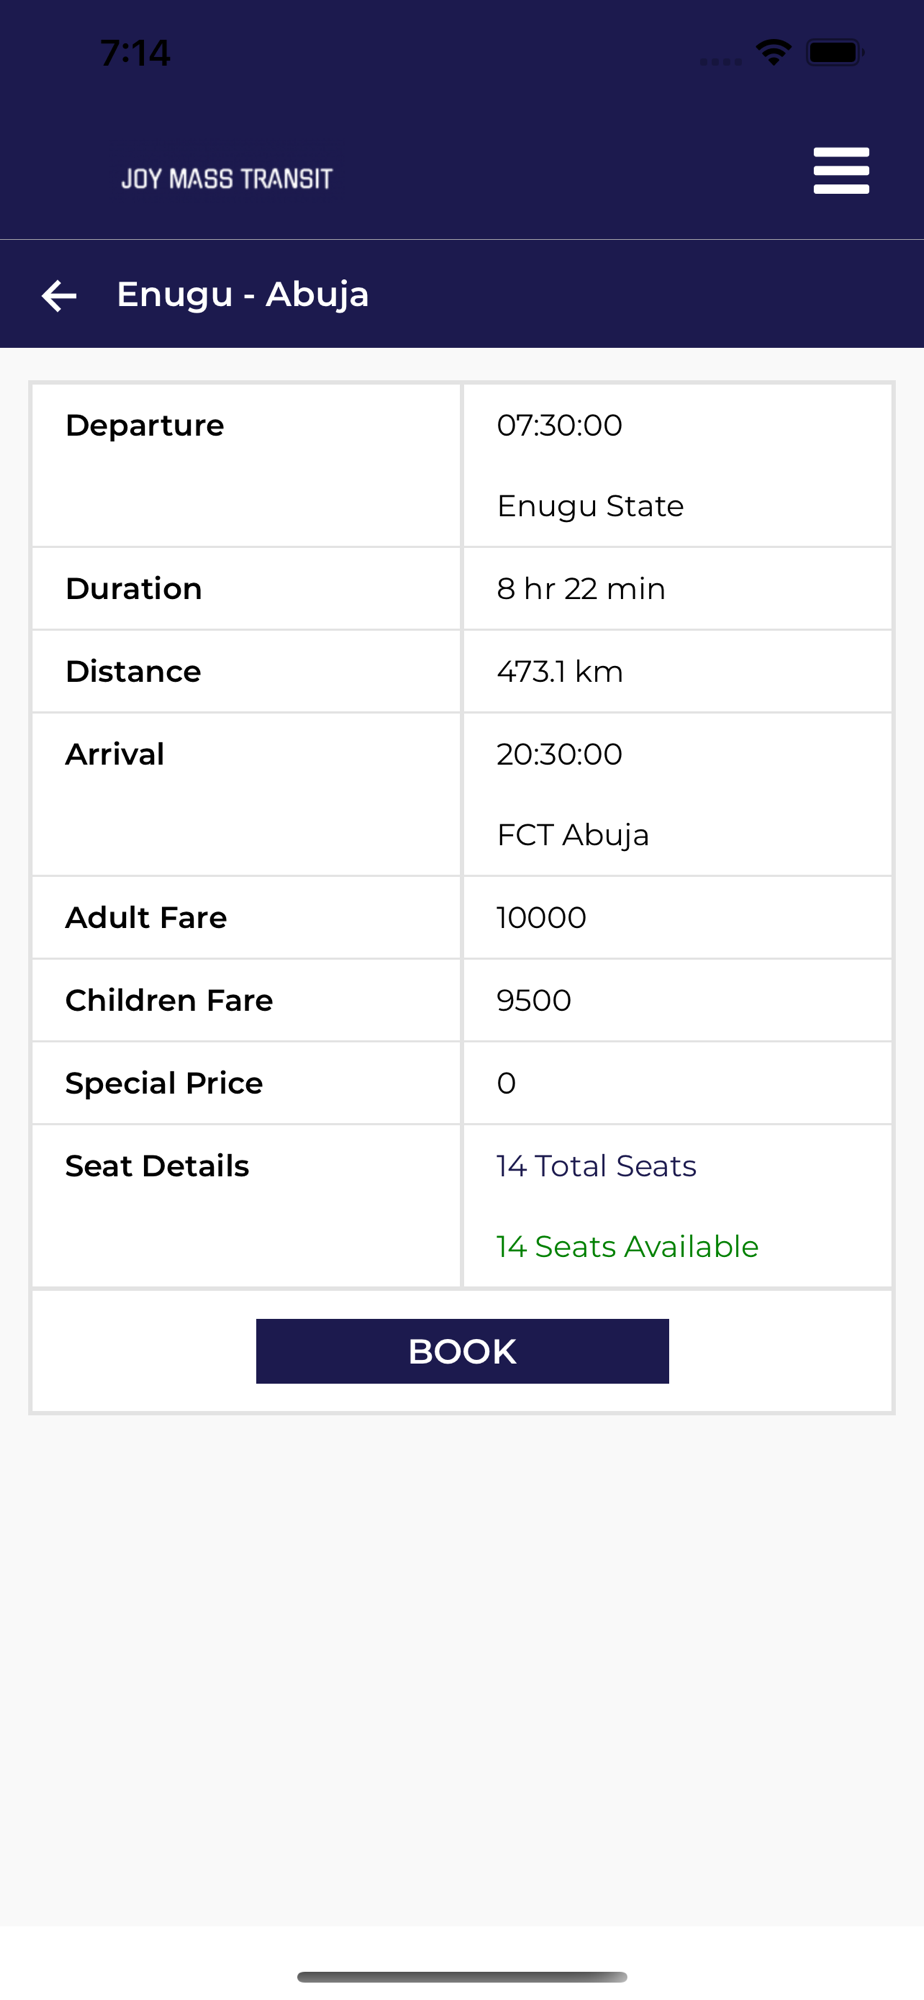Viewport: 924px width, 2000px height.
Task: Tap the Duration value 8 hr 22 min
Action: [580, 589]
